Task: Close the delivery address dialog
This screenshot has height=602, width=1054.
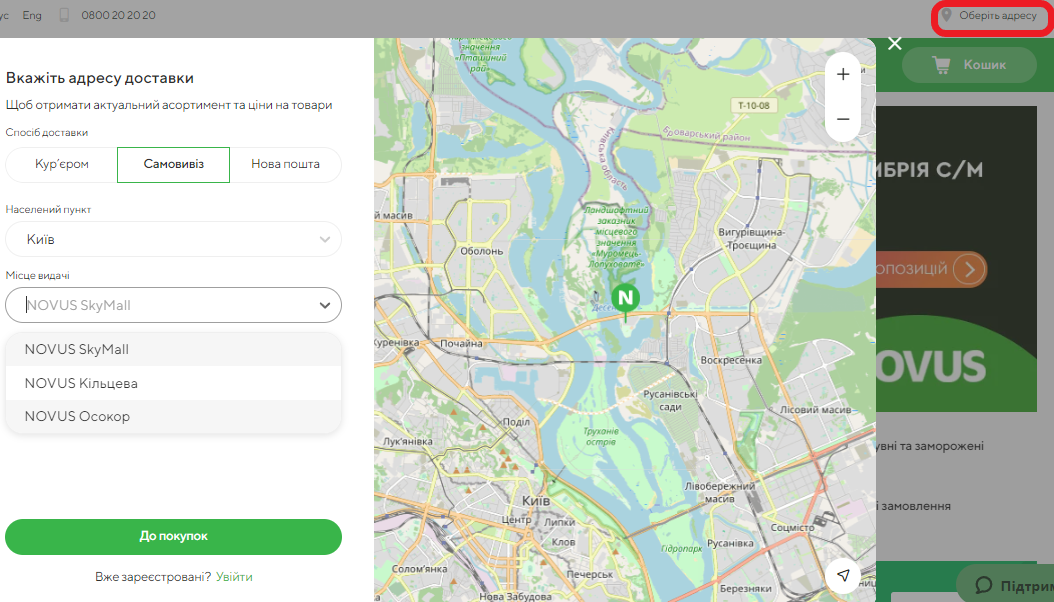Action: (x=894, y=43)
